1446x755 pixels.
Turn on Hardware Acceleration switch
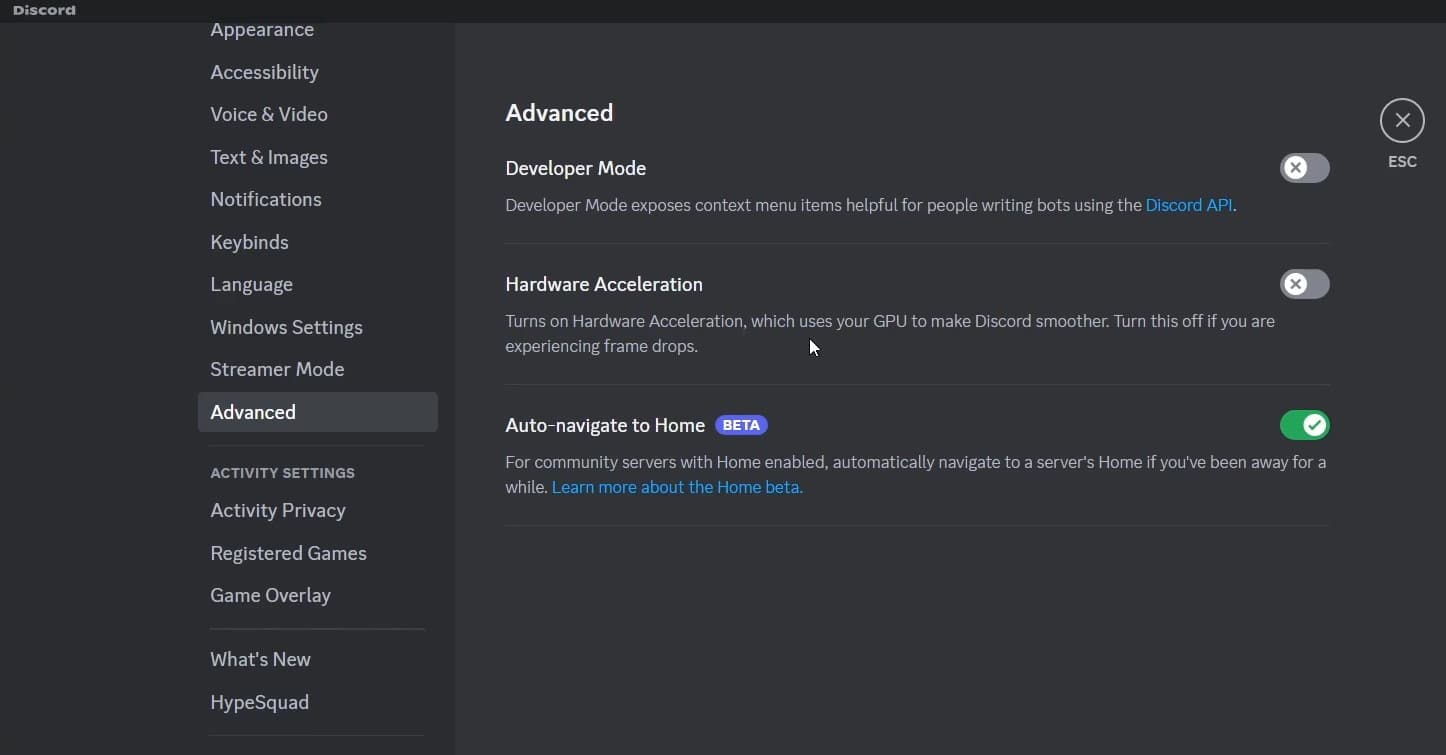(x=1304, y=284)
